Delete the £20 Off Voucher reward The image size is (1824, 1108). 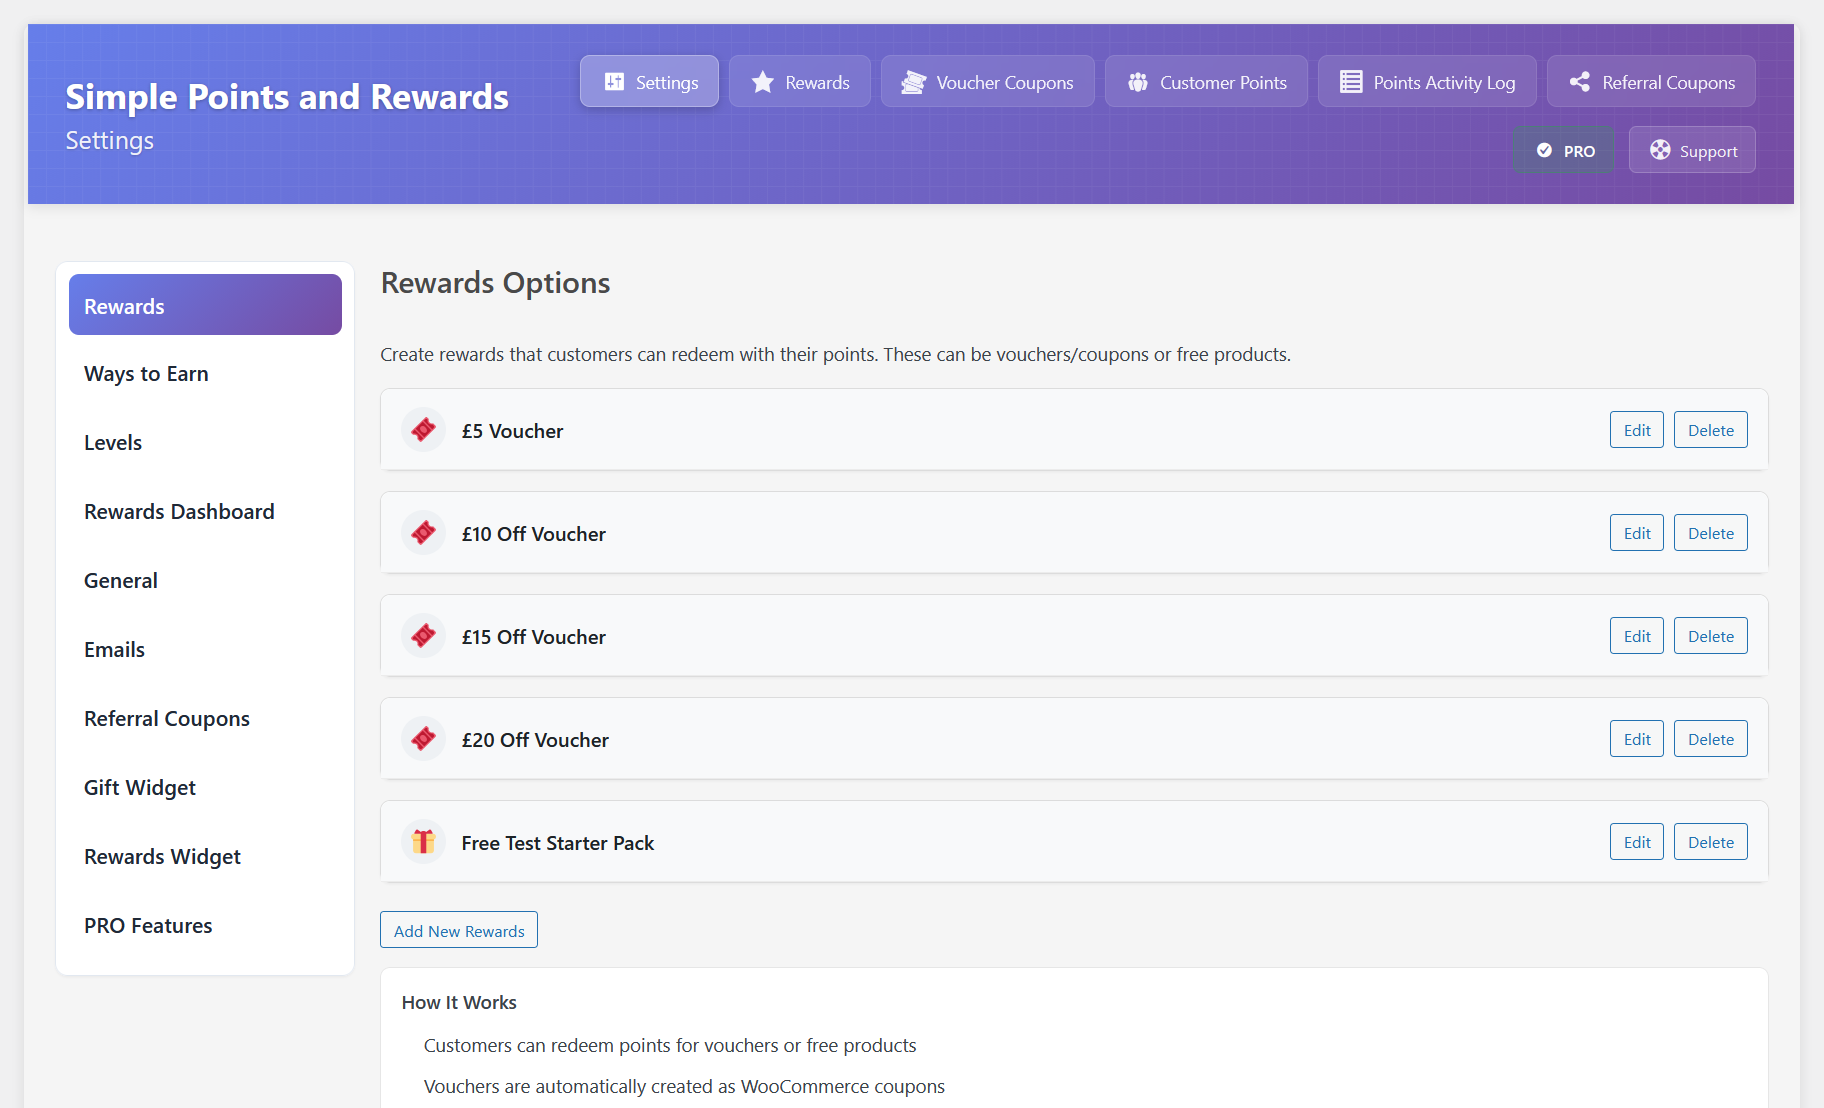[1710, 739]
